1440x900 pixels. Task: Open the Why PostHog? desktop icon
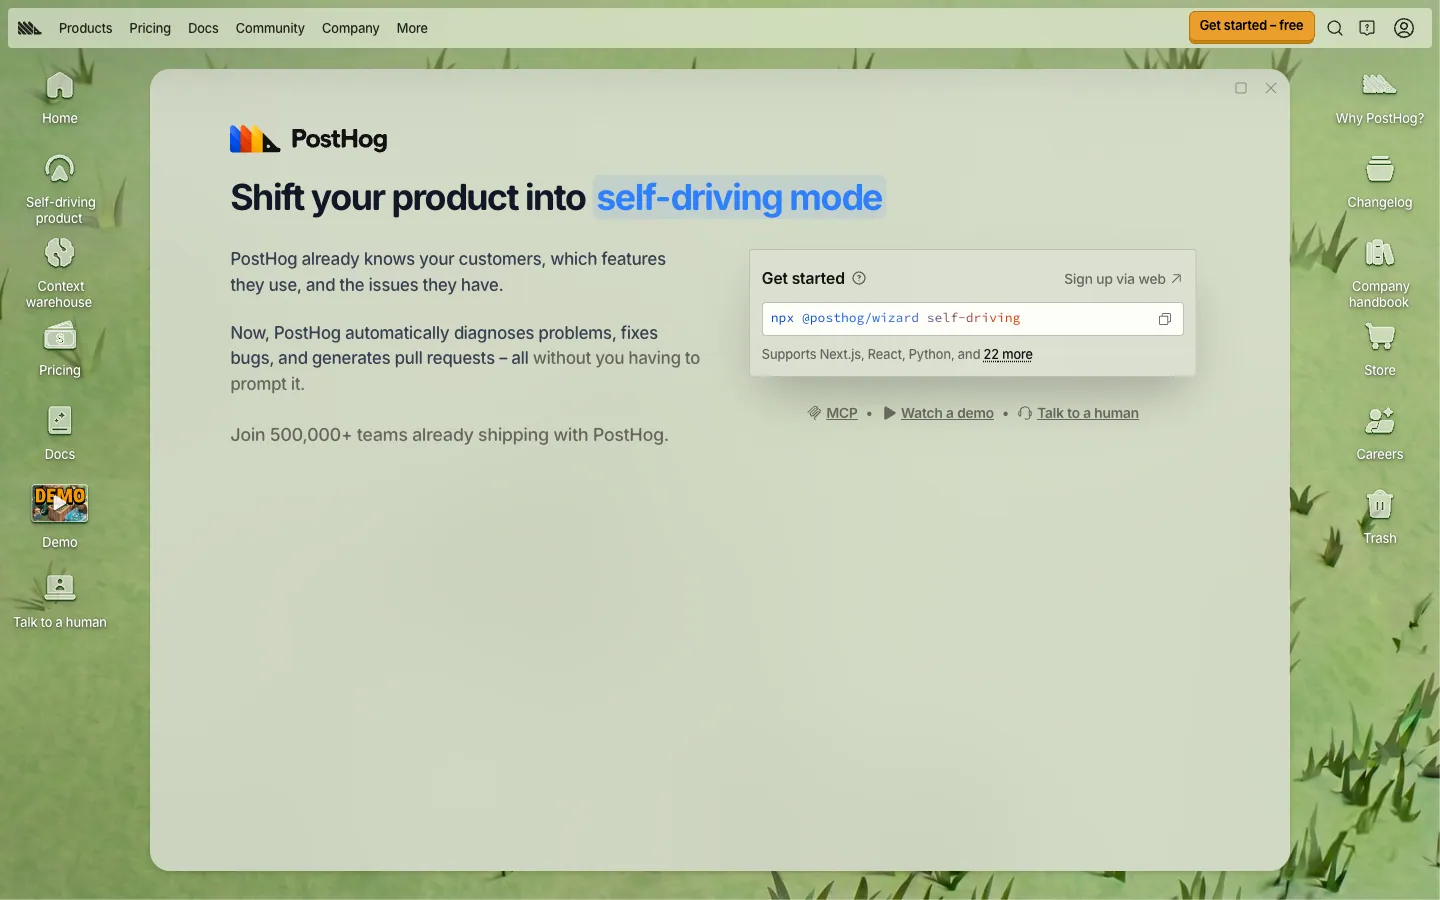1380,97
